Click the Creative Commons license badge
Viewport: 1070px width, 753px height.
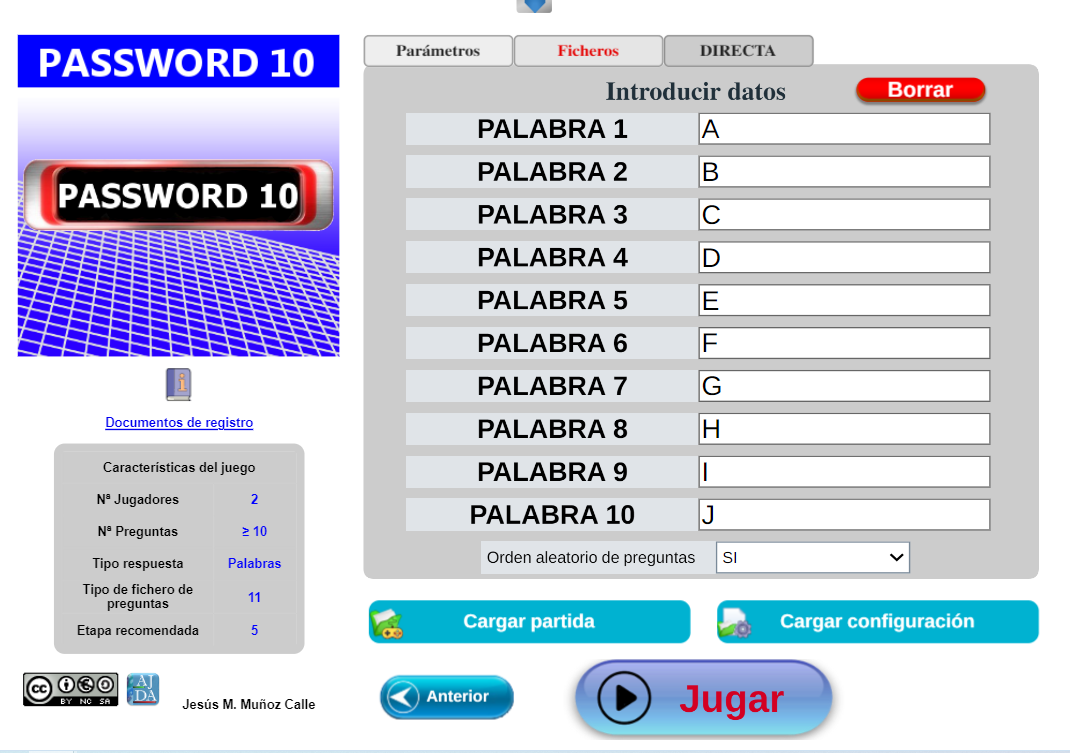[x=70, y=689]
